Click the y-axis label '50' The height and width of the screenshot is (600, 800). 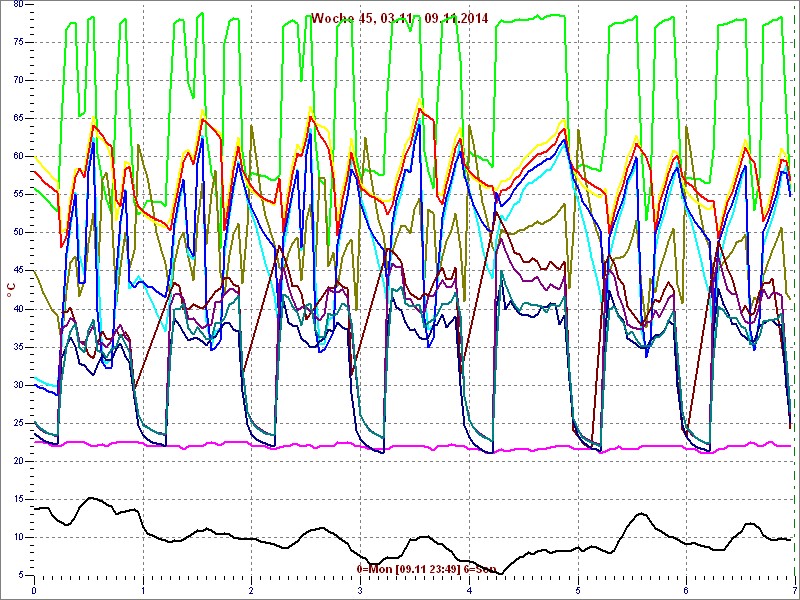[17, 233]
